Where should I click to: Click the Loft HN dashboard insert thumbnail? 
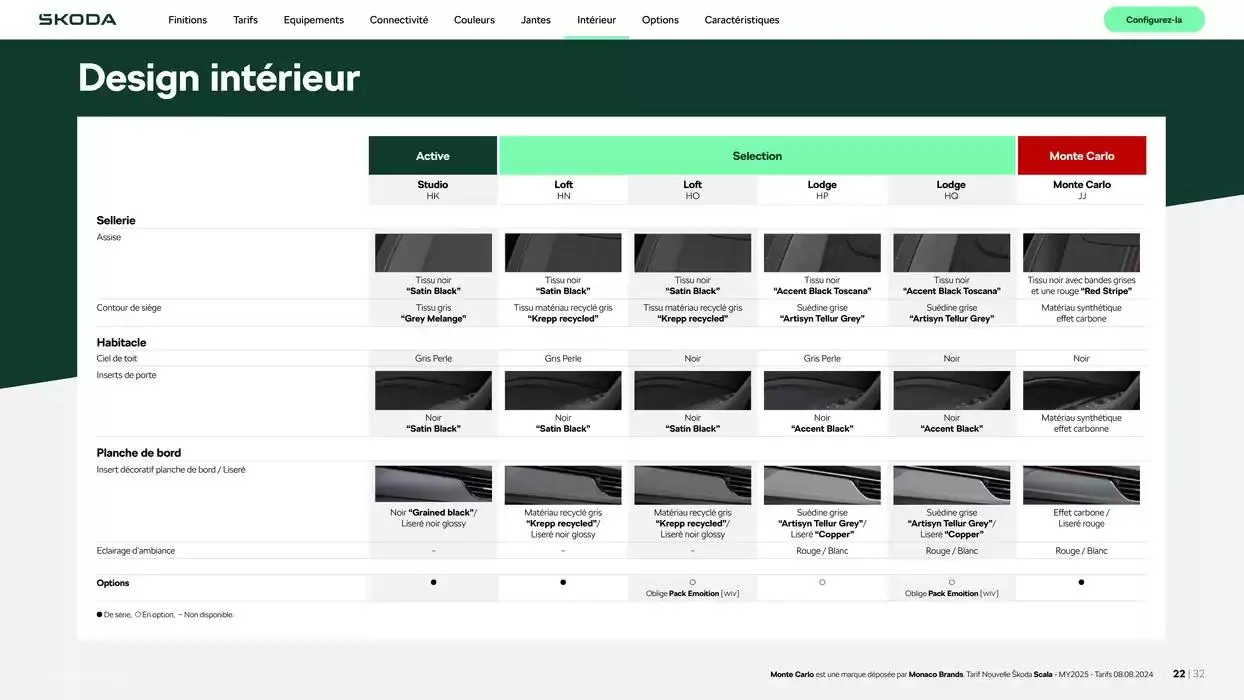(563, 485)
